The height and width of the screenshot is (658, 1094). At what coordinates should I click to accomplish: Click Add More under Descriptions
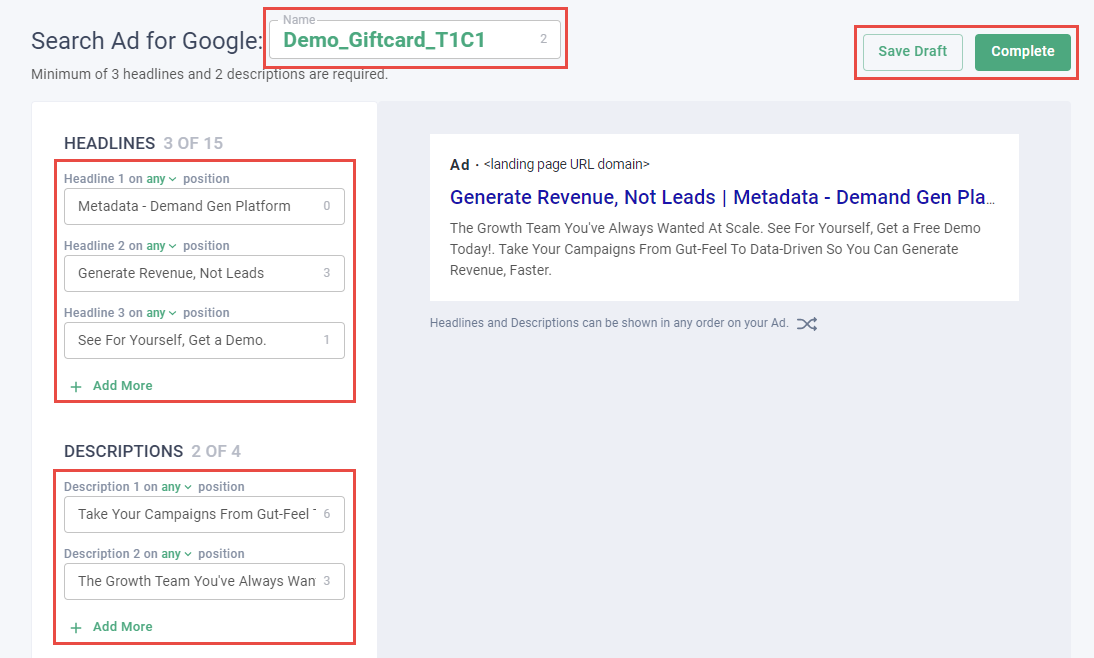122,627
